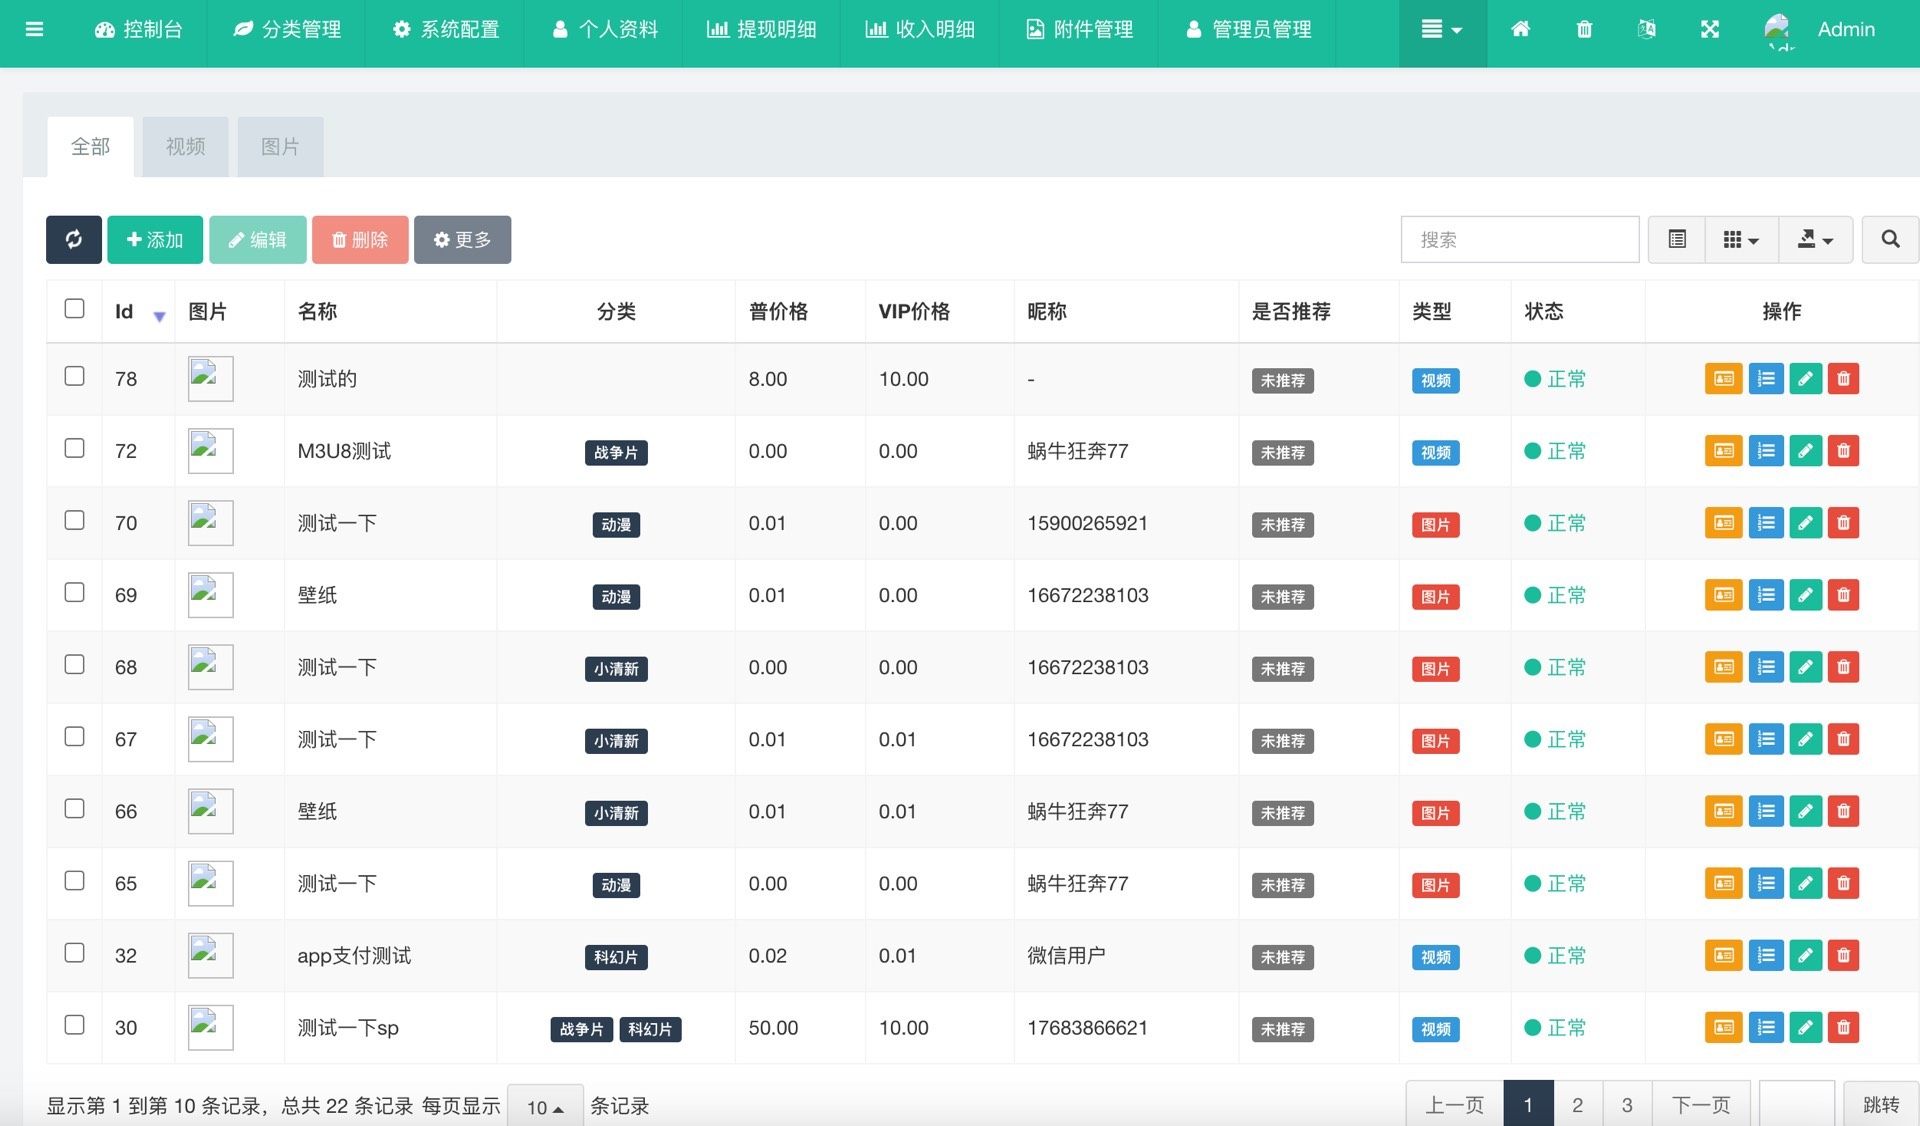Tick the checkbox for the row with Id 32
The image size is (1920, 1126).
[74, 953]
